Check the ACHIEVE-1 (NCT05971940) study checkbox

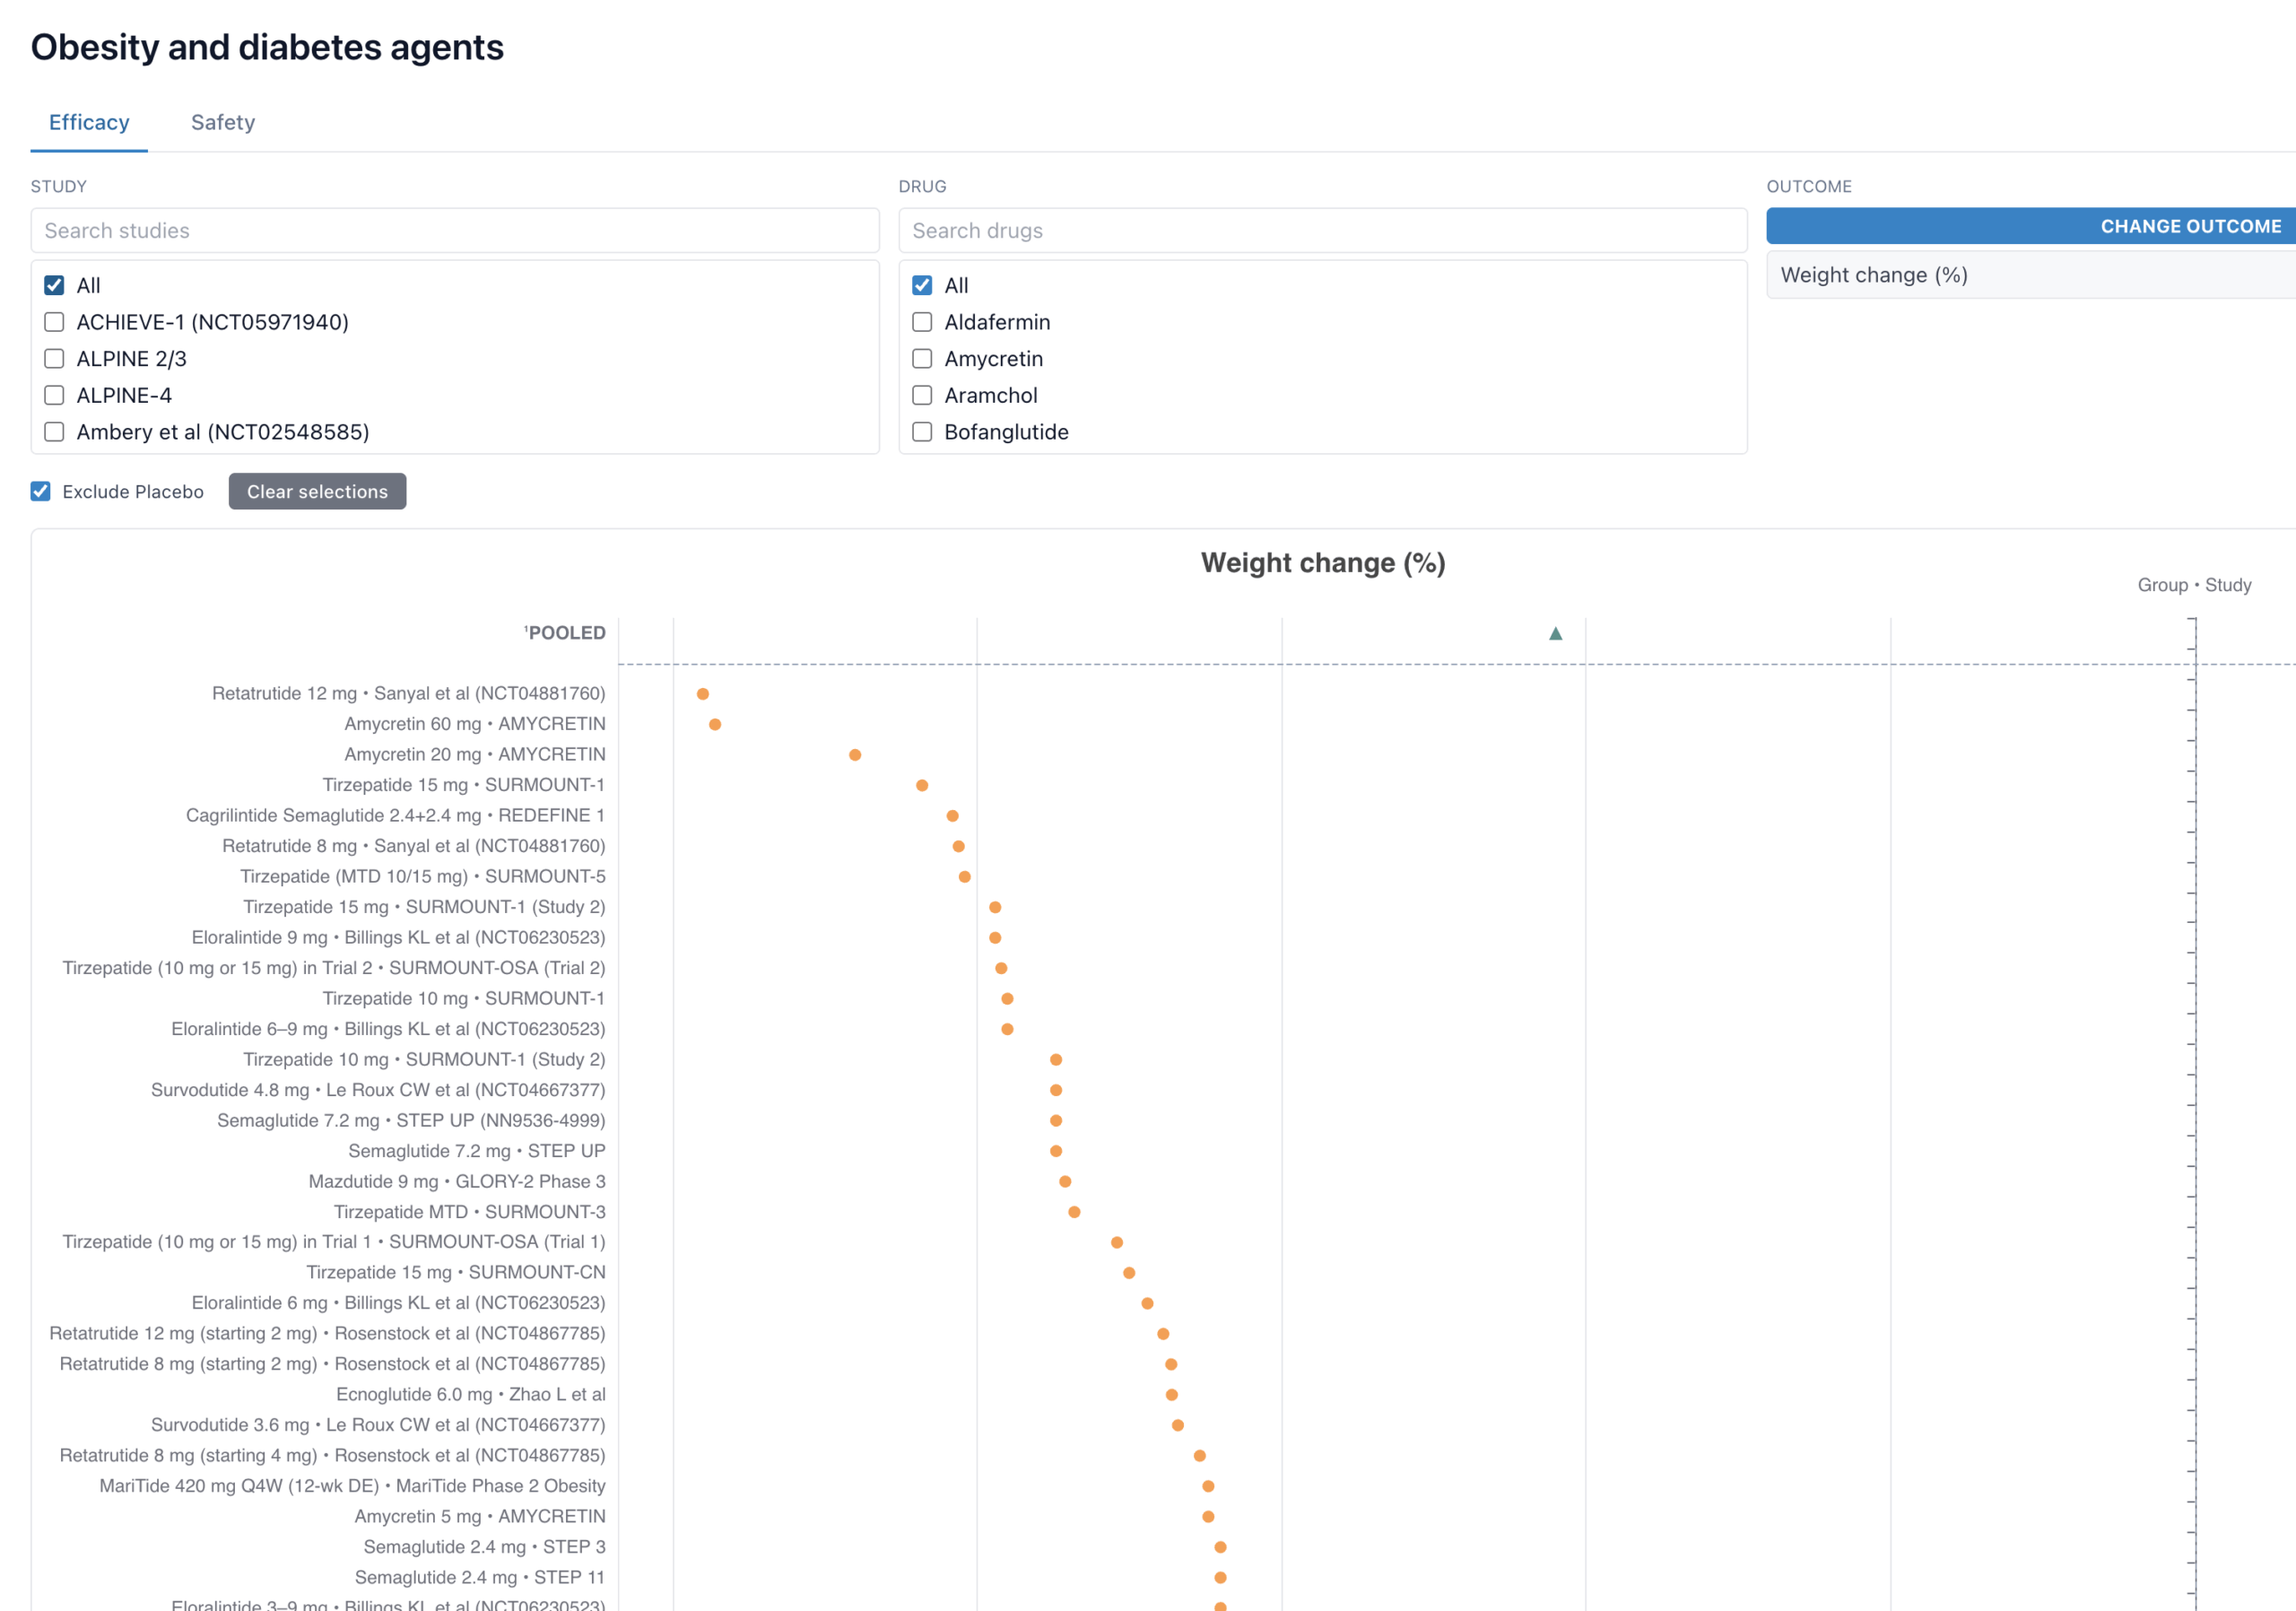tap(55, 322)
